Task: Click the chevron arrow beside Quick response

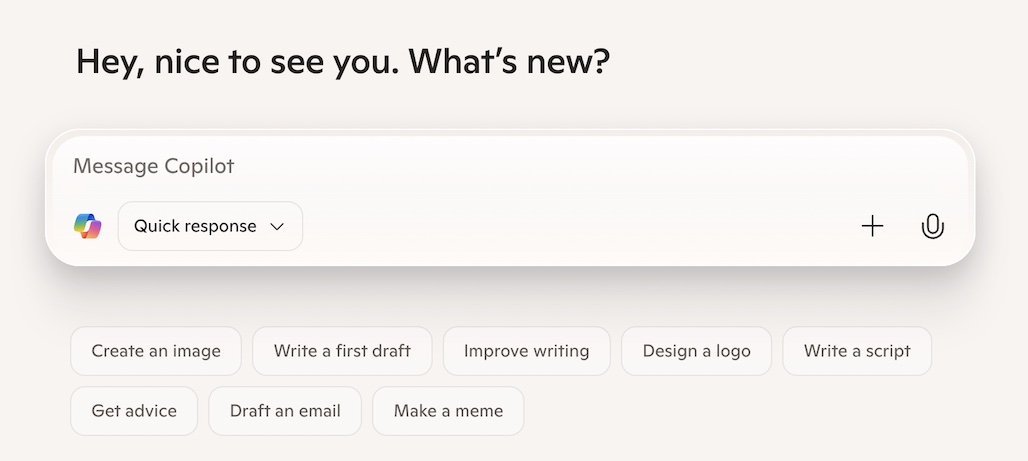Action: 278,227
